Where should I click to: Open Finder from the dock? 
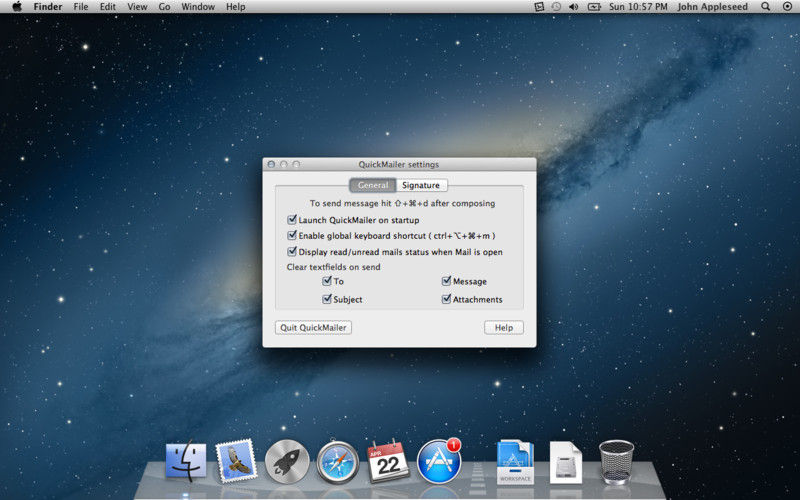pyautogui.click(x=186, y=462)
